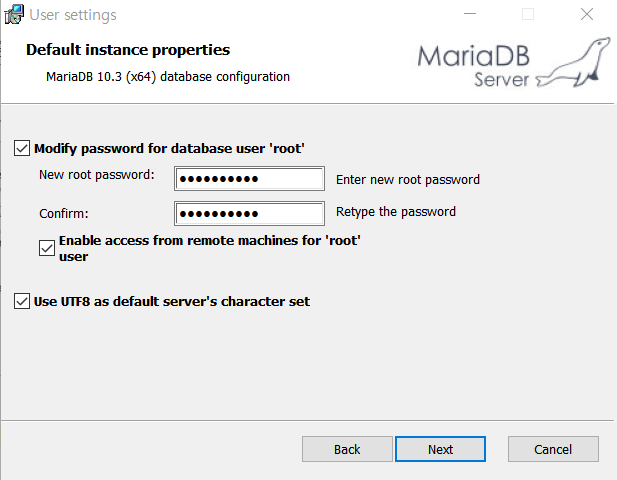The image size is (617, 480).
Task: Close the User settings window
Action: (587, 14)
